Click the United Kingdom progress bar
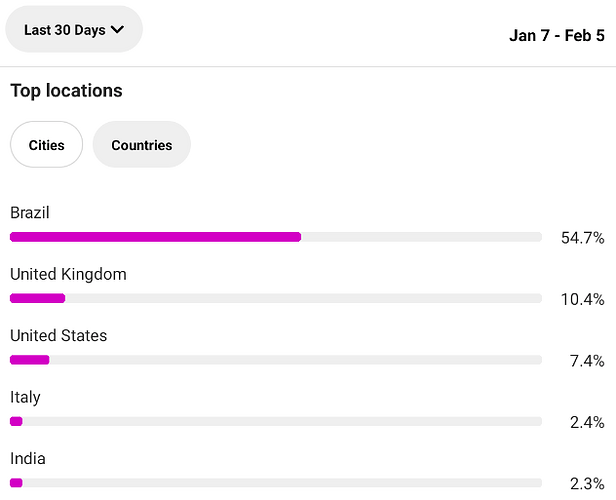 276,299
